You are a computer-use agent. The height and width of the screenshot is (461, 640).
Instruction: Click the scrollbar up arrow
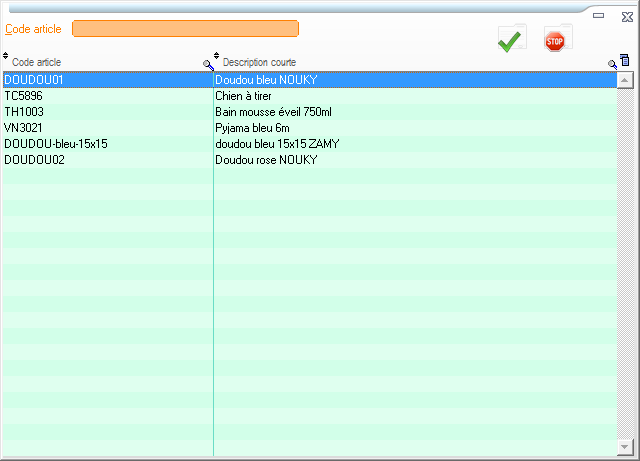[625, 80]
